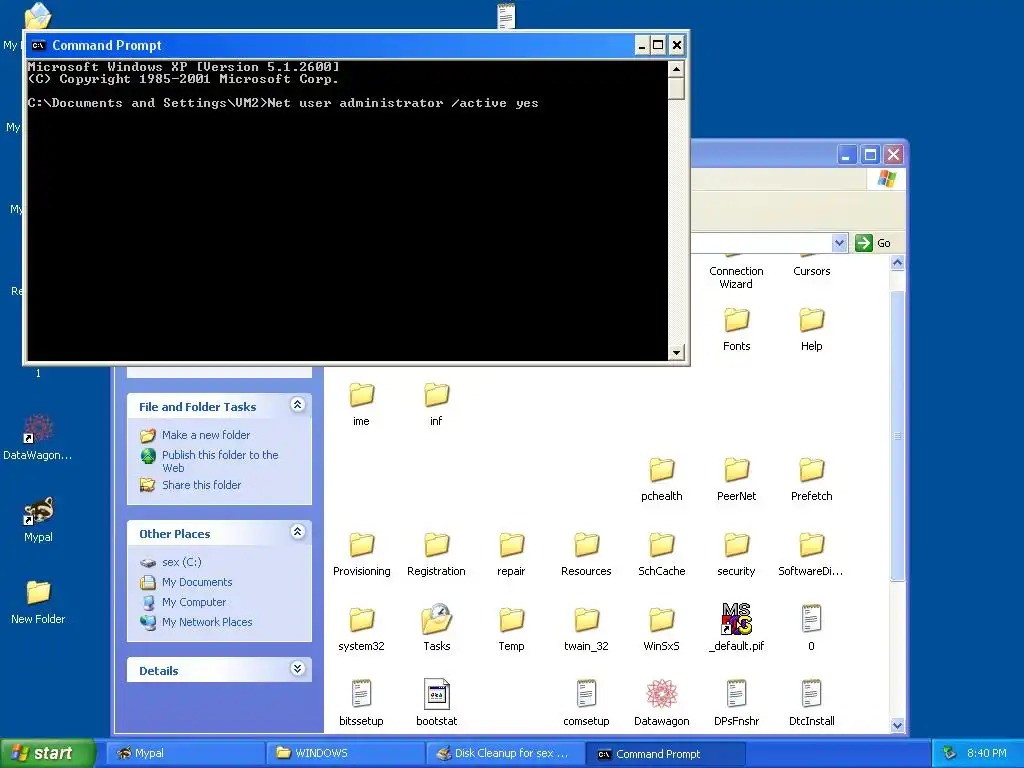The width and height of the screenshot is (1024, 768).
Task: Click the Go button in address bar
Action: (x=873, y=243)
